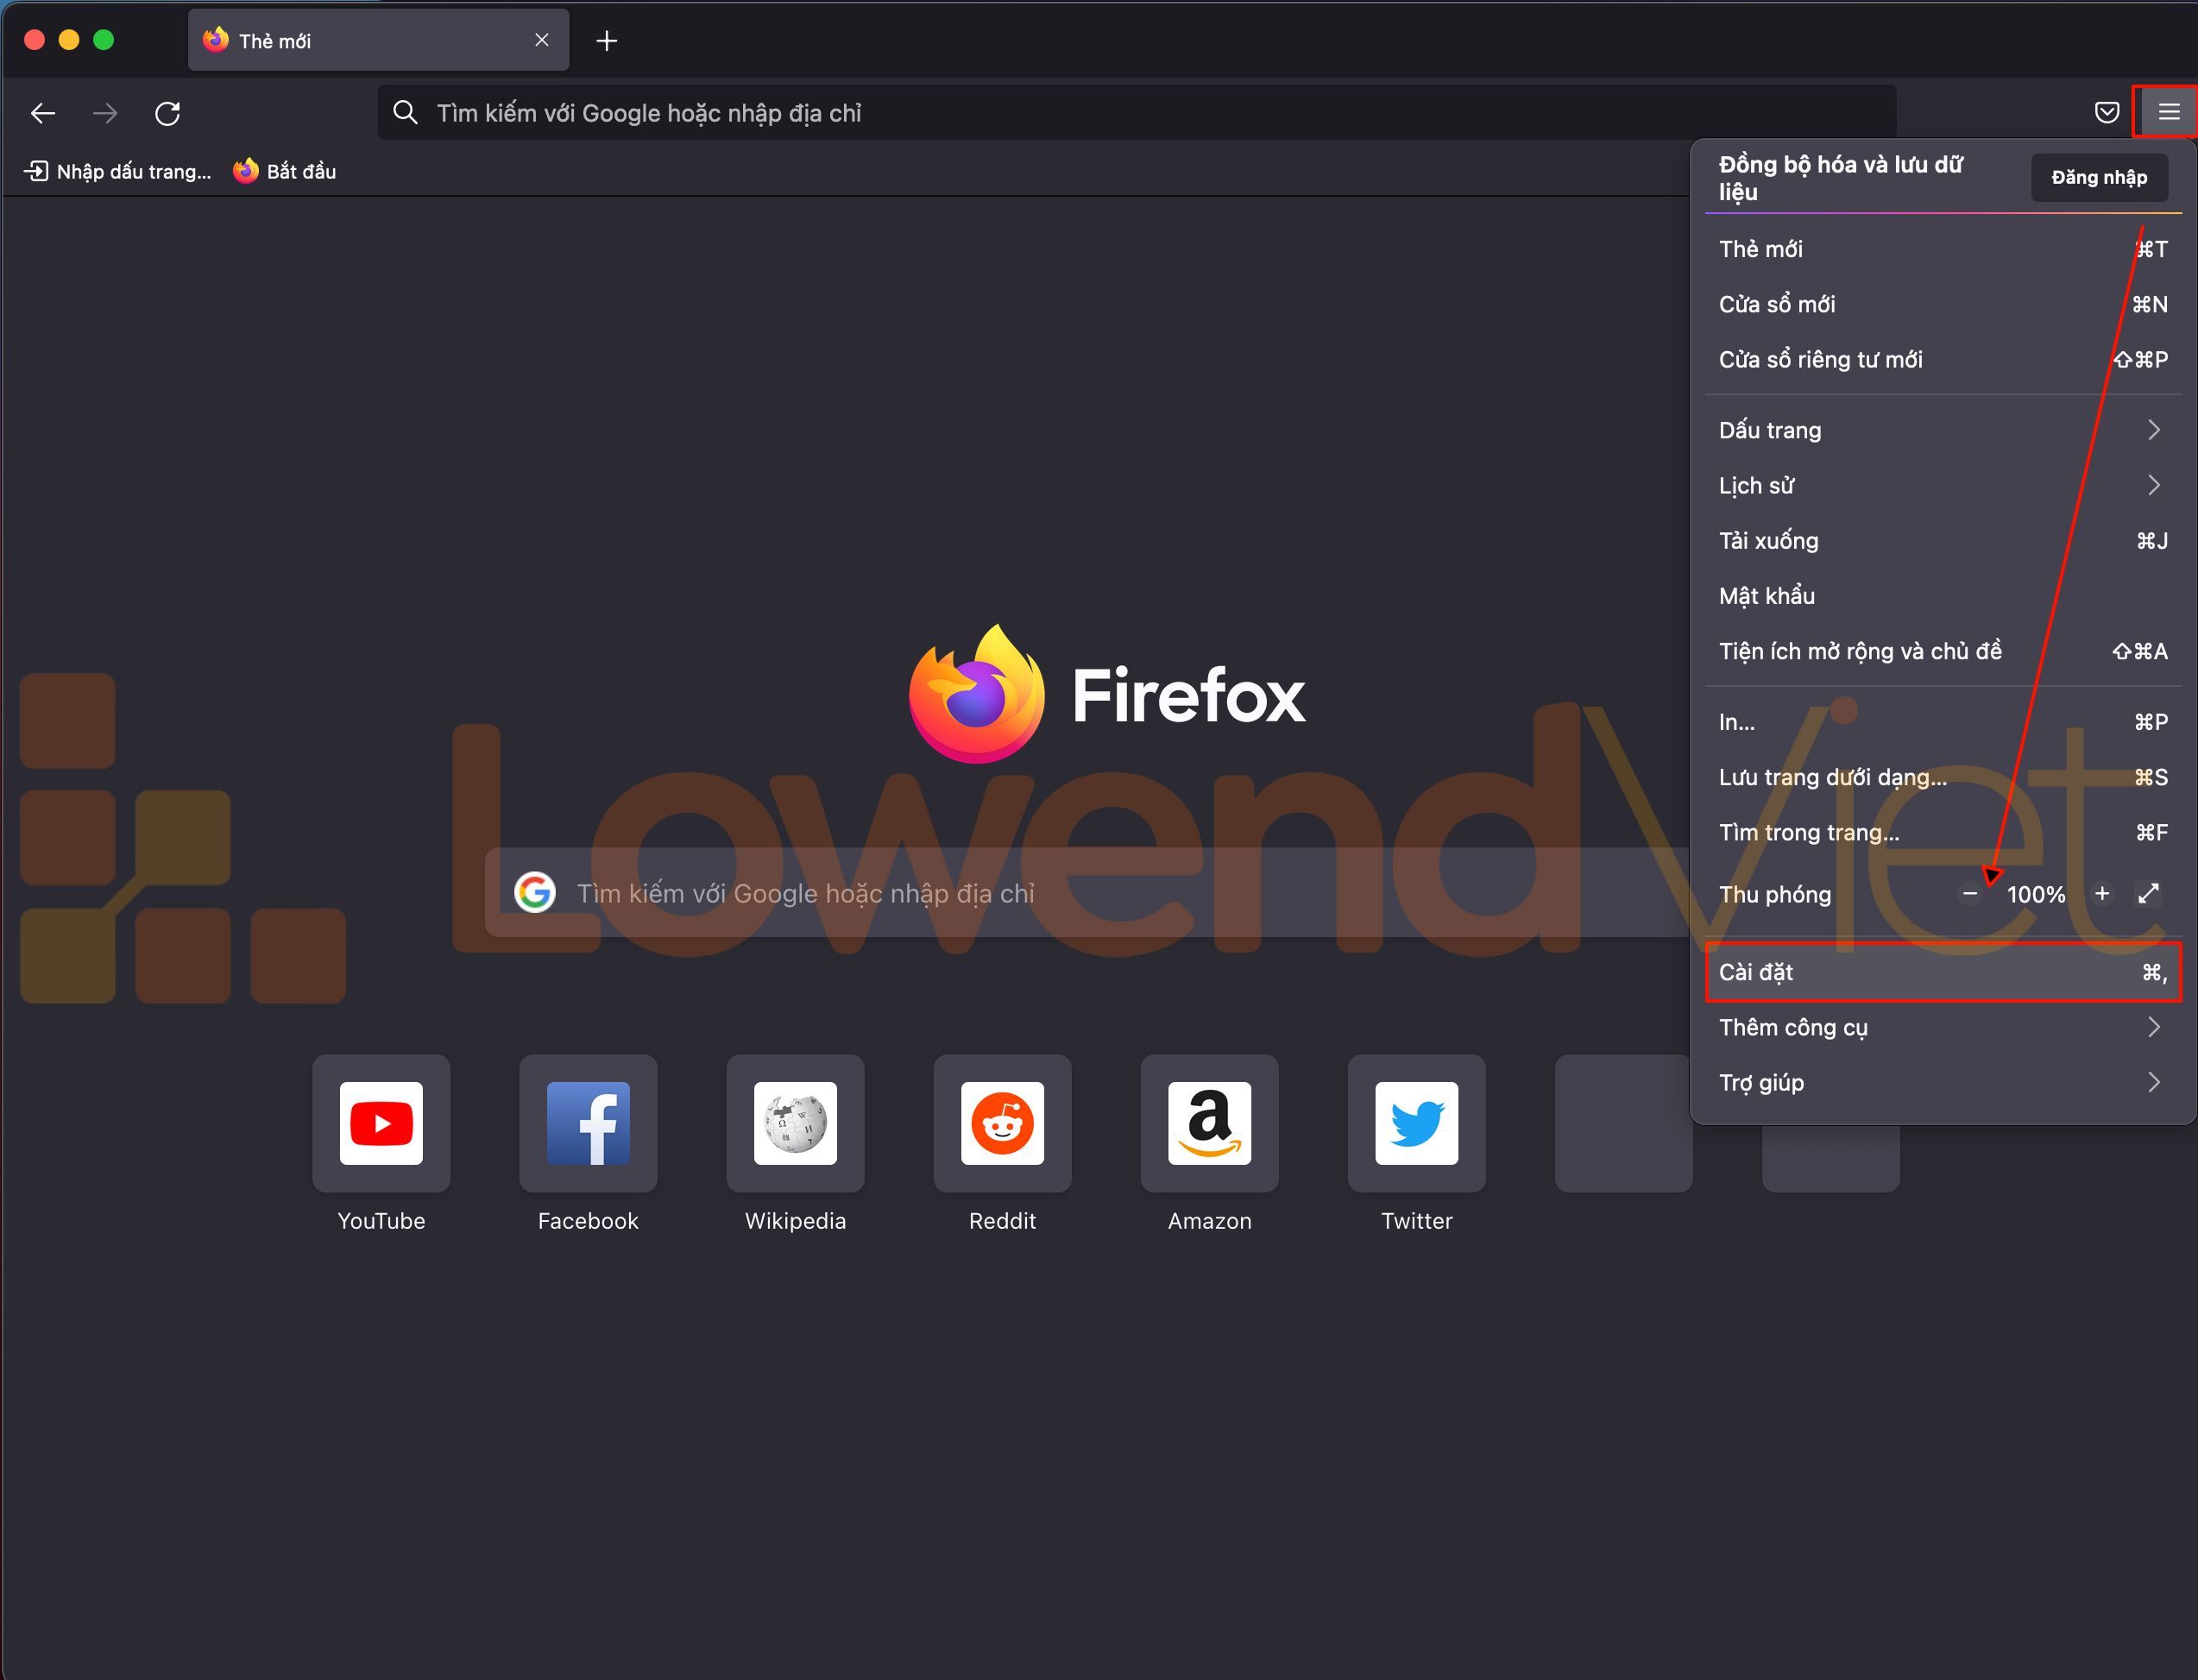The image size is (2198, 1680).
Task: Choose "Cửa sổ mới" menu item
Action: coord(1942,304)
